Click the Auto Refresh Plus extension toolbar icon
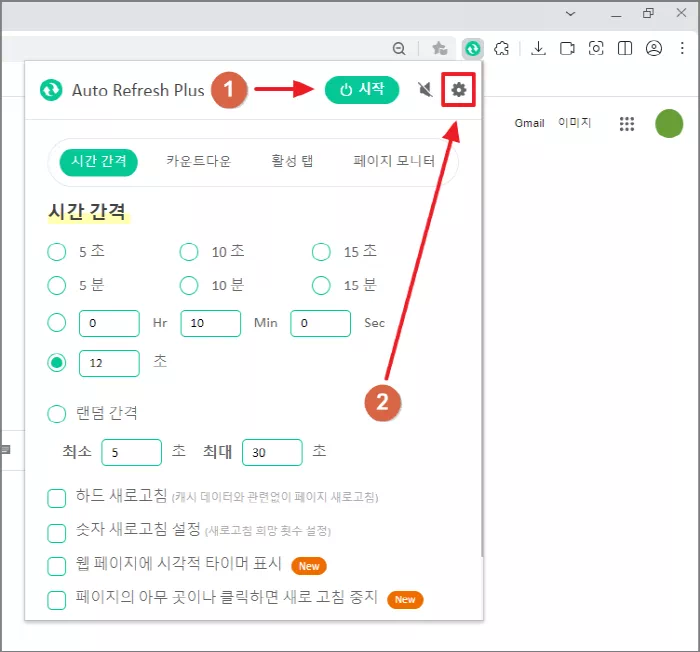 point(473,48)
